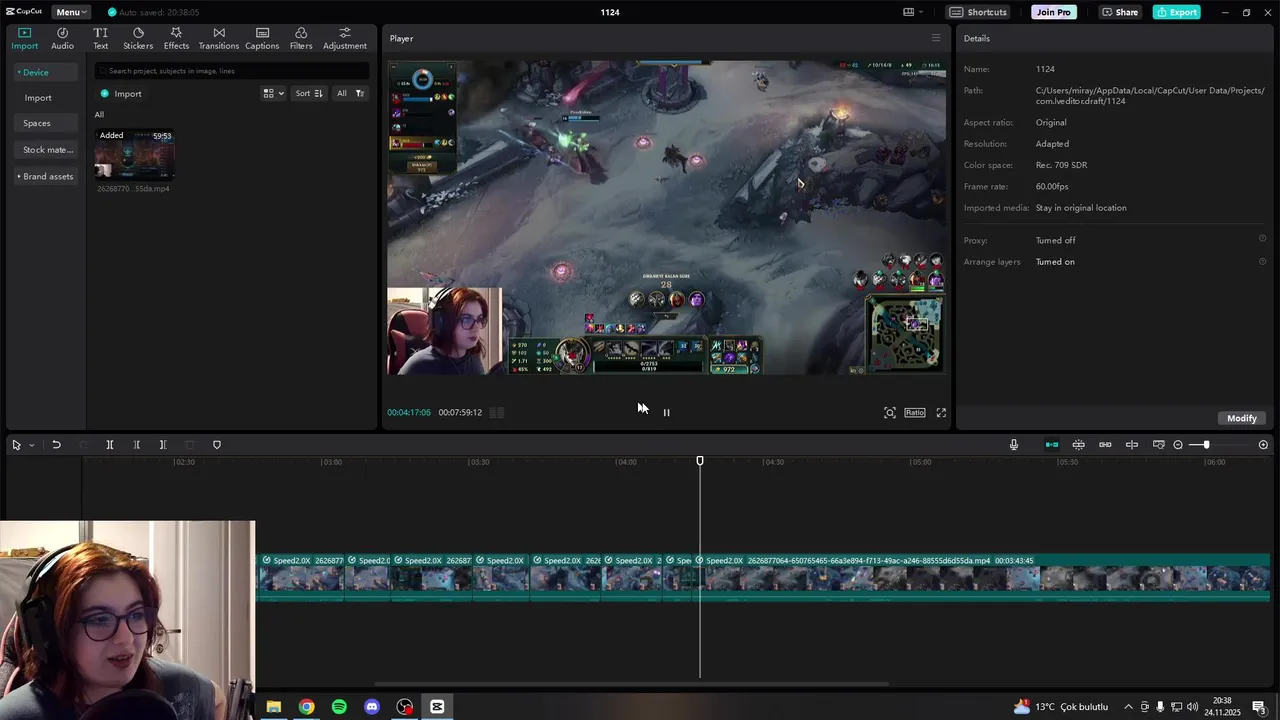Screen dimensions: 1280x720
Task: Open the Audio panel tab
Action: pos(62,38)
